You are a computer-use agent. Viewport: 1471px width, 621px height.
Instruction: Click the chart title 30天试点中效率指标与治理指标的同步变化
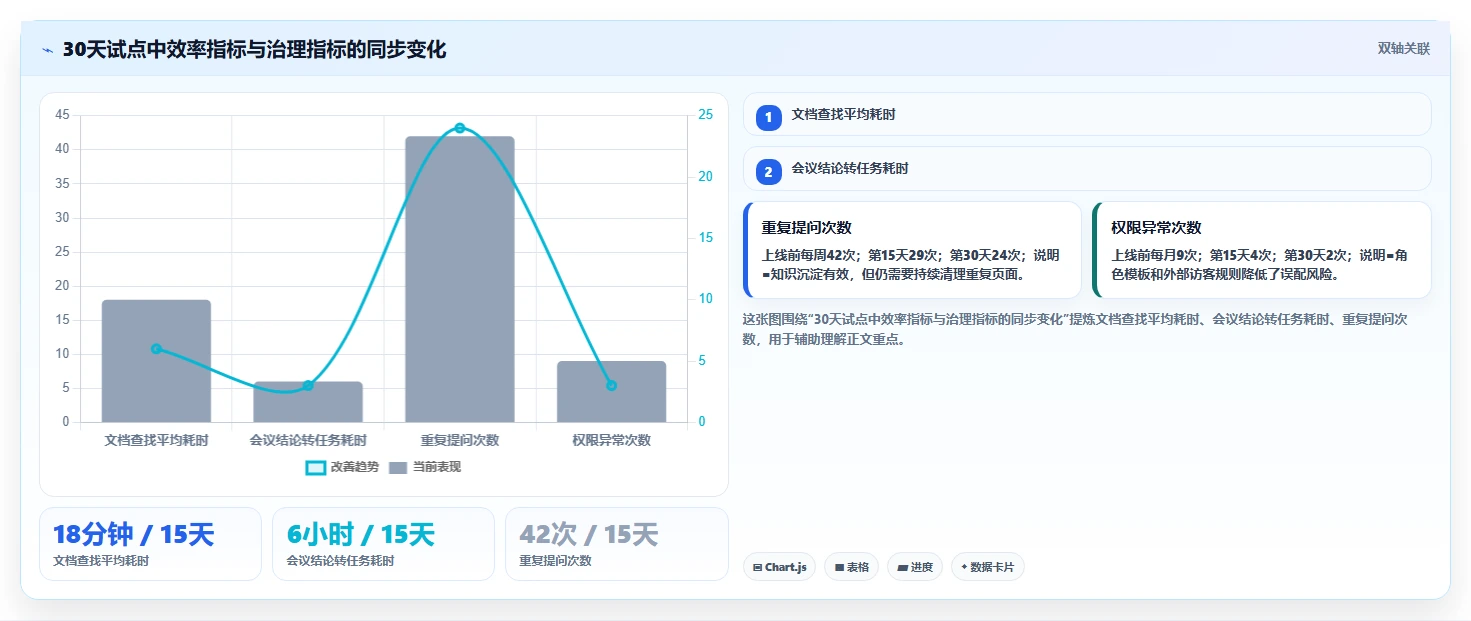click(254, 50)
